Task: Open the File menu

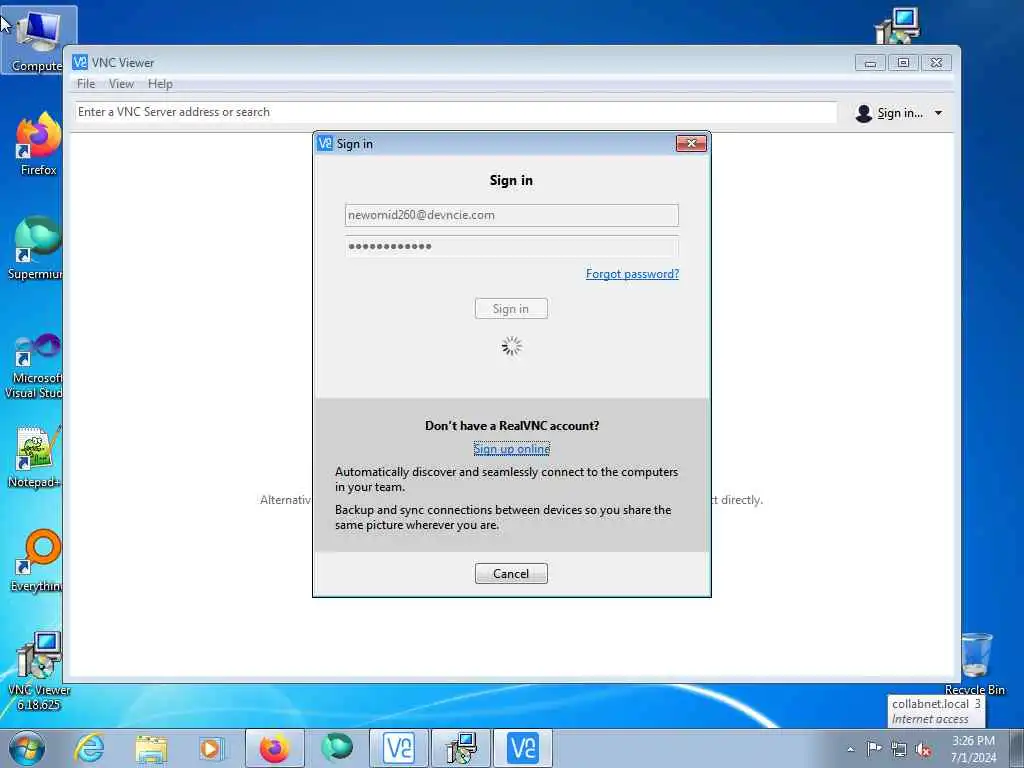Action: (x=86, y=84)
